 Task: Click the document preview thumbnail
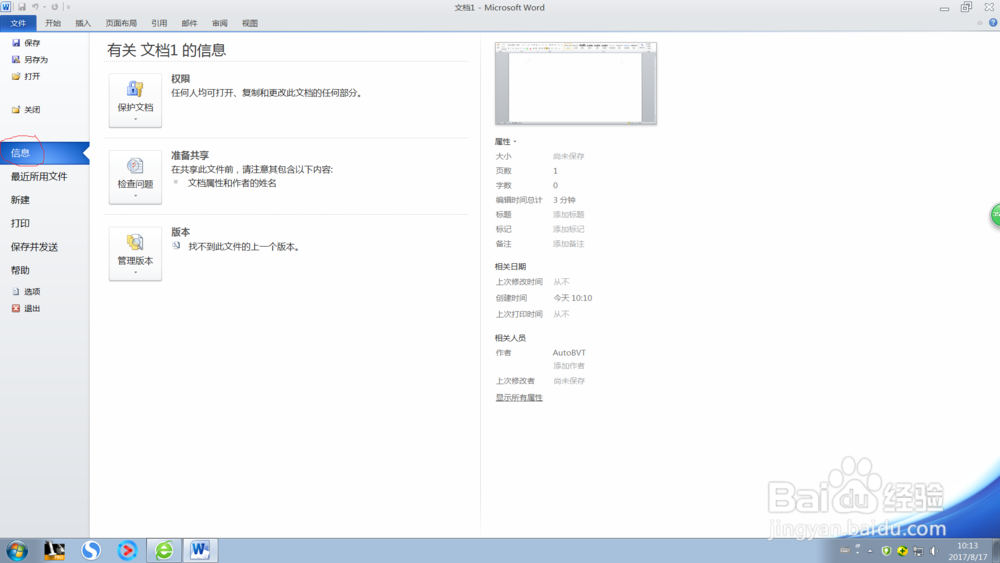pos(576,84)
